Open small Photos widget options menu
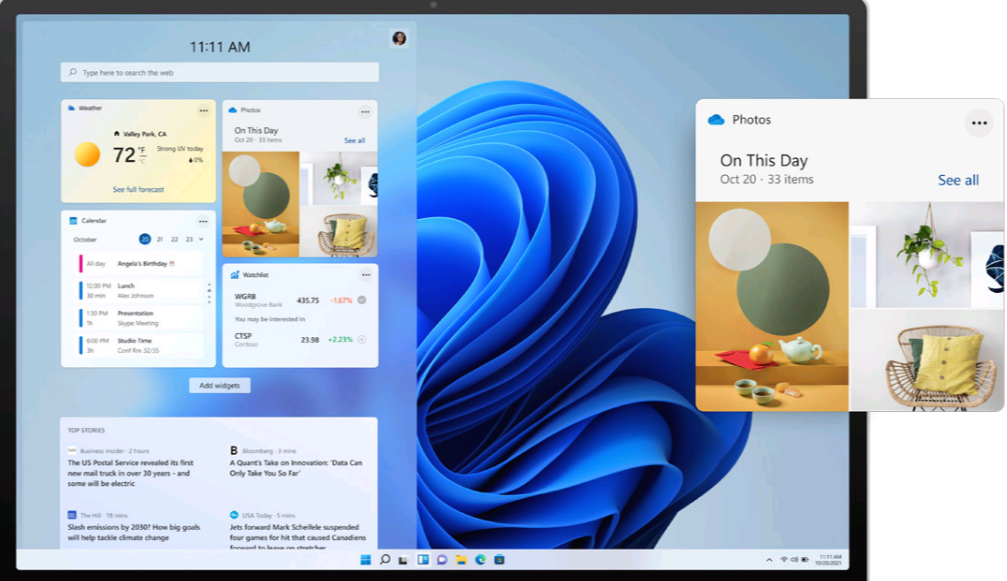The height and width of the screenshot is (581, 1007). tap(365, 112)
